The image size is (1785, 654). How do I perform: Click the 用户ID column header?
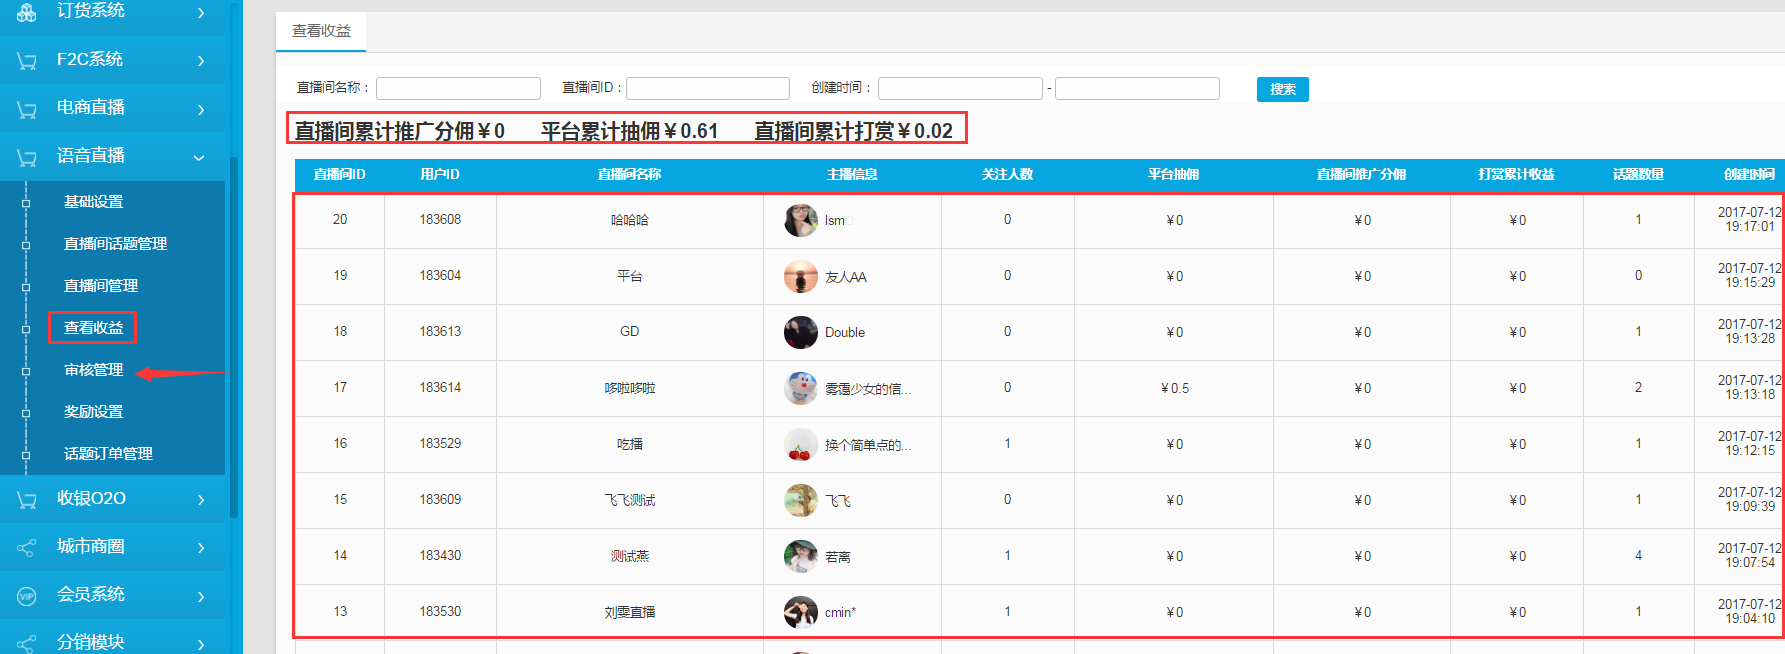pos(440,174)
